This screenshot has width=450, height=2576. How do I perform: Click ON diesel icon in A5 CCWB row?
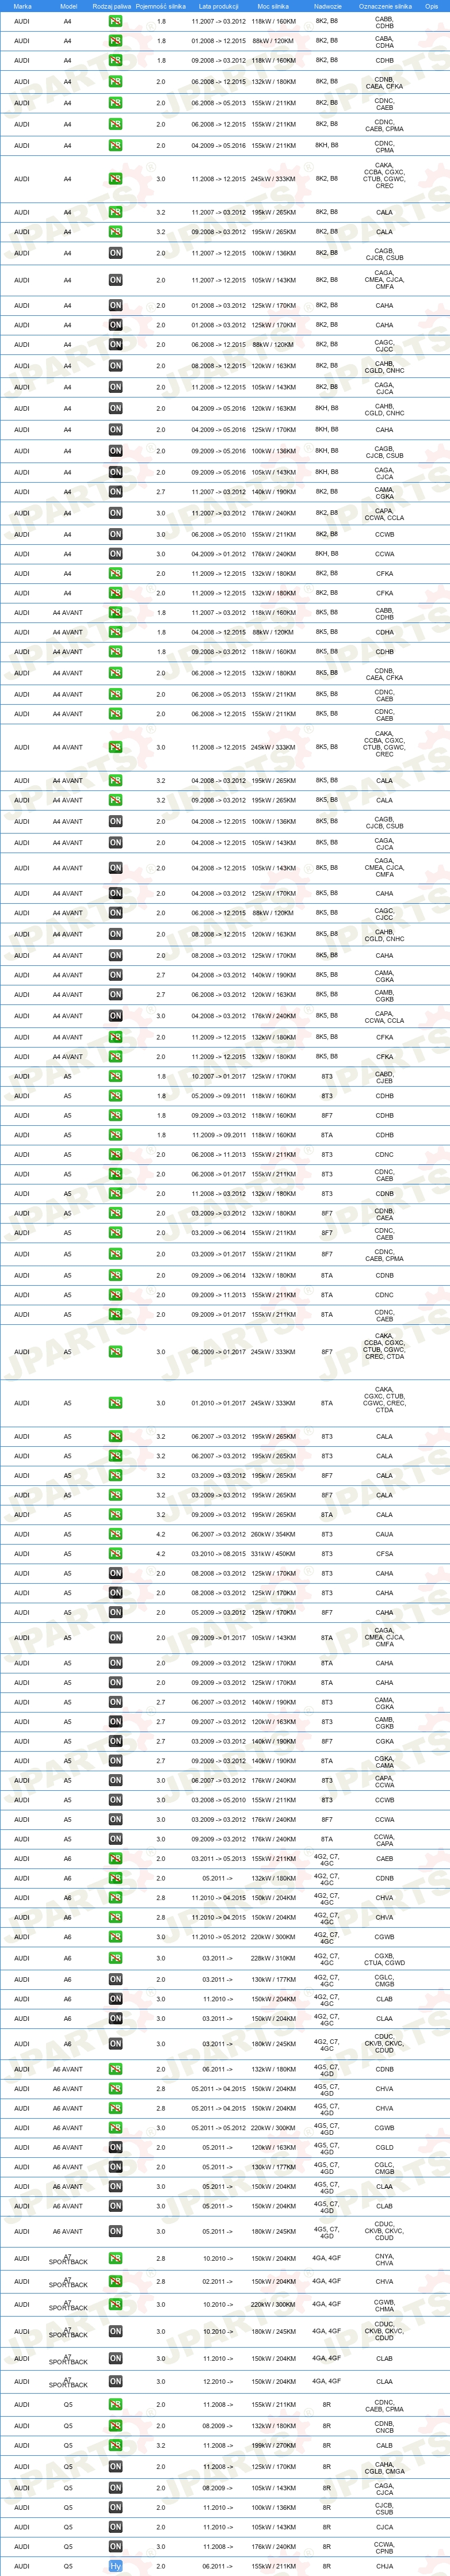115,1800
